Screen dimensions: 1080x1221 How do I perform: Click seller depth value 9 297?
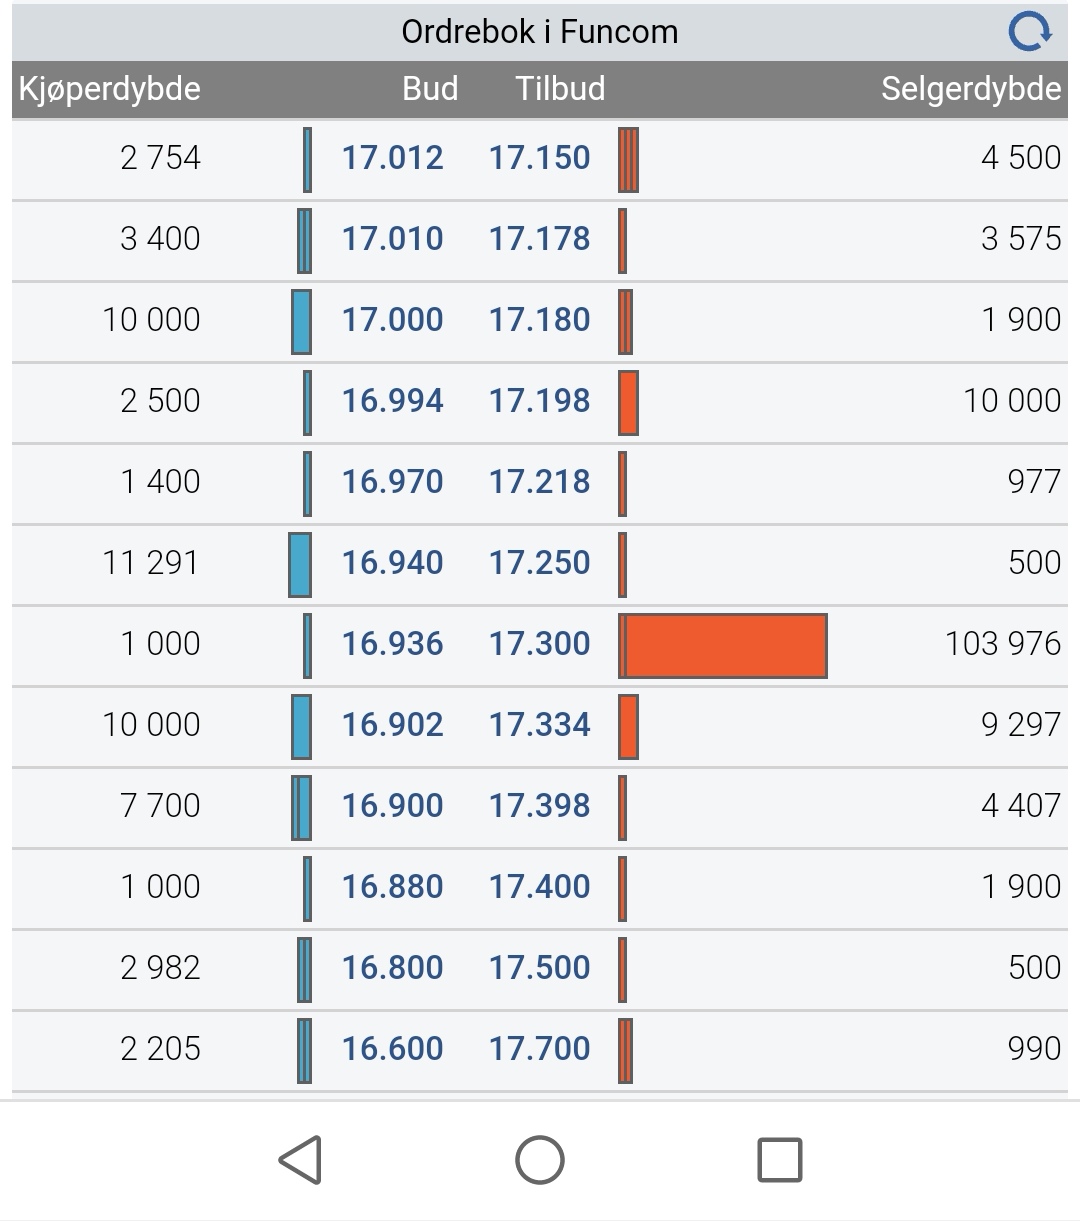pyautogui.click(x=1021, y=725)
